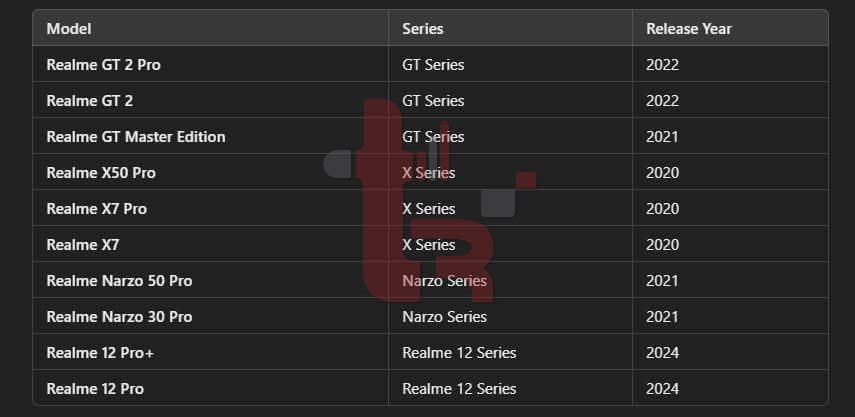The width and height of the screenshot is (855, 417).
Task: Click 2021 year for GT Master Edition
Action: coord(662,136)
